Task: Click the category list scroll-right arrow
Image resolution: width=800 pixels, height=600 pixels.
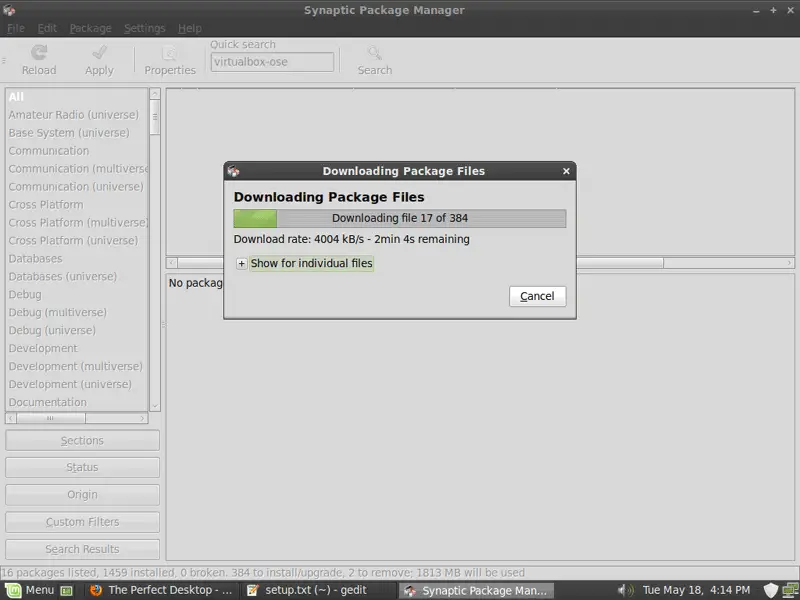Action: pyautogui.click(x=143, y=418)
